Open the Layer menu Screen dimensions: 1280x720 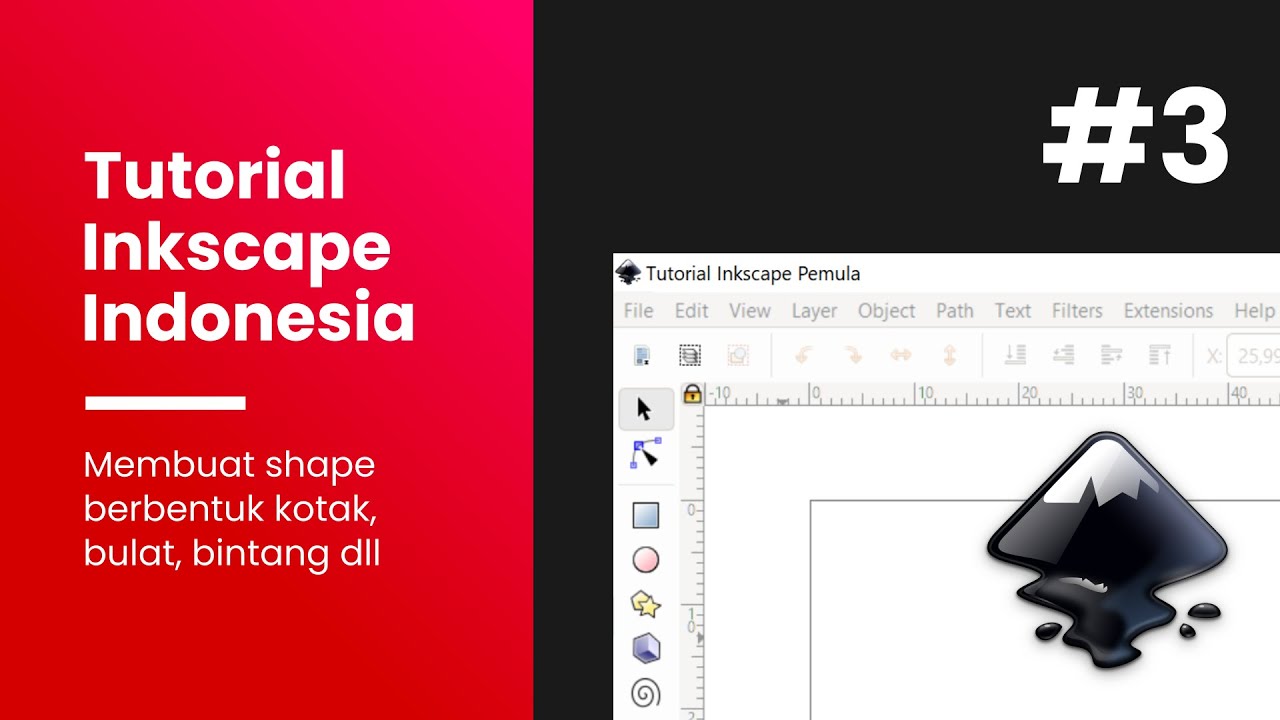pos(814,311)
